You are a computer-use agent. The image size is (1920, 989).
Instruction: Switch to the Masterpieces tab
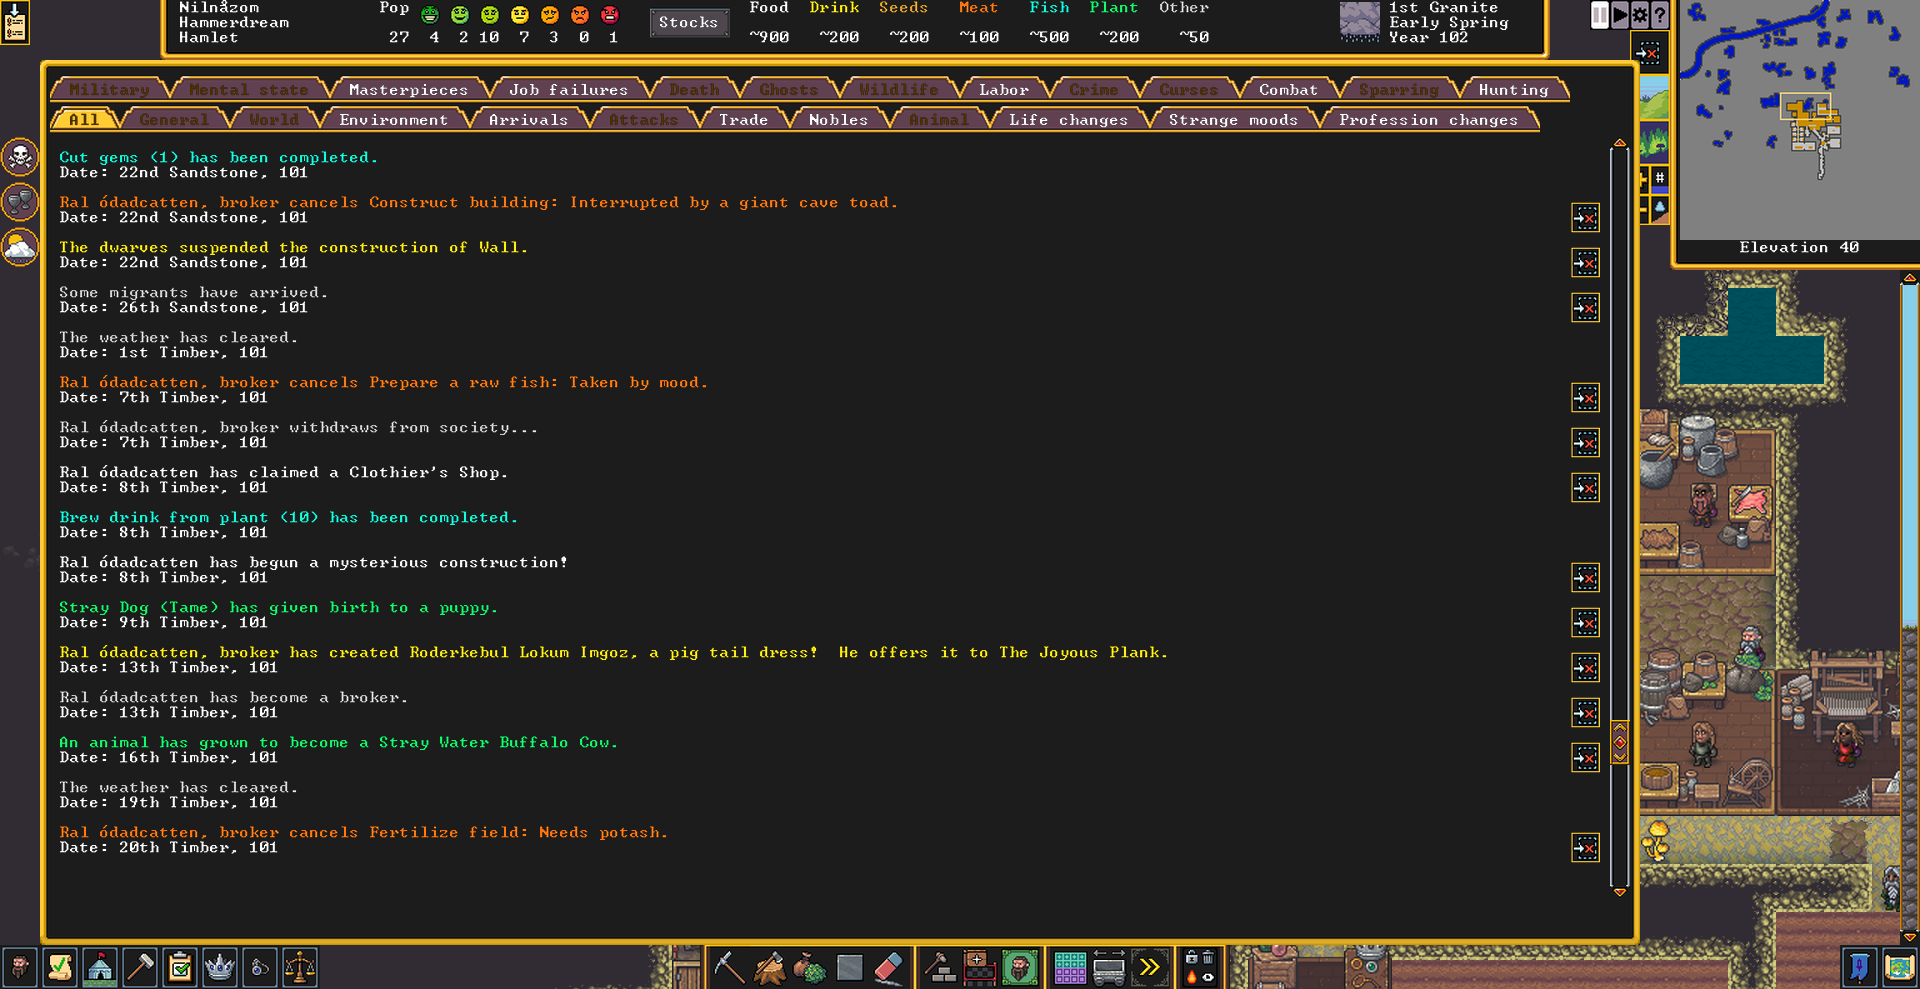[x=408, y=90]
